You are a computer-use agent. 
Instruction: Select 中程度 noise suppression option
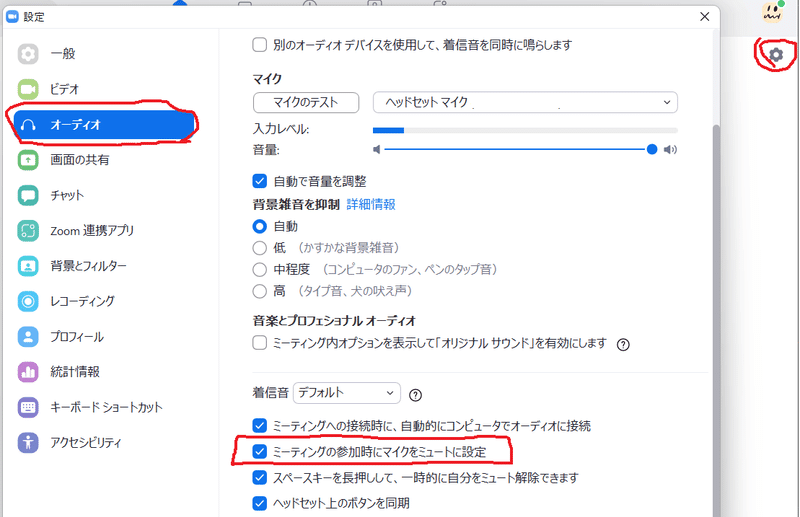pos(260,269)
